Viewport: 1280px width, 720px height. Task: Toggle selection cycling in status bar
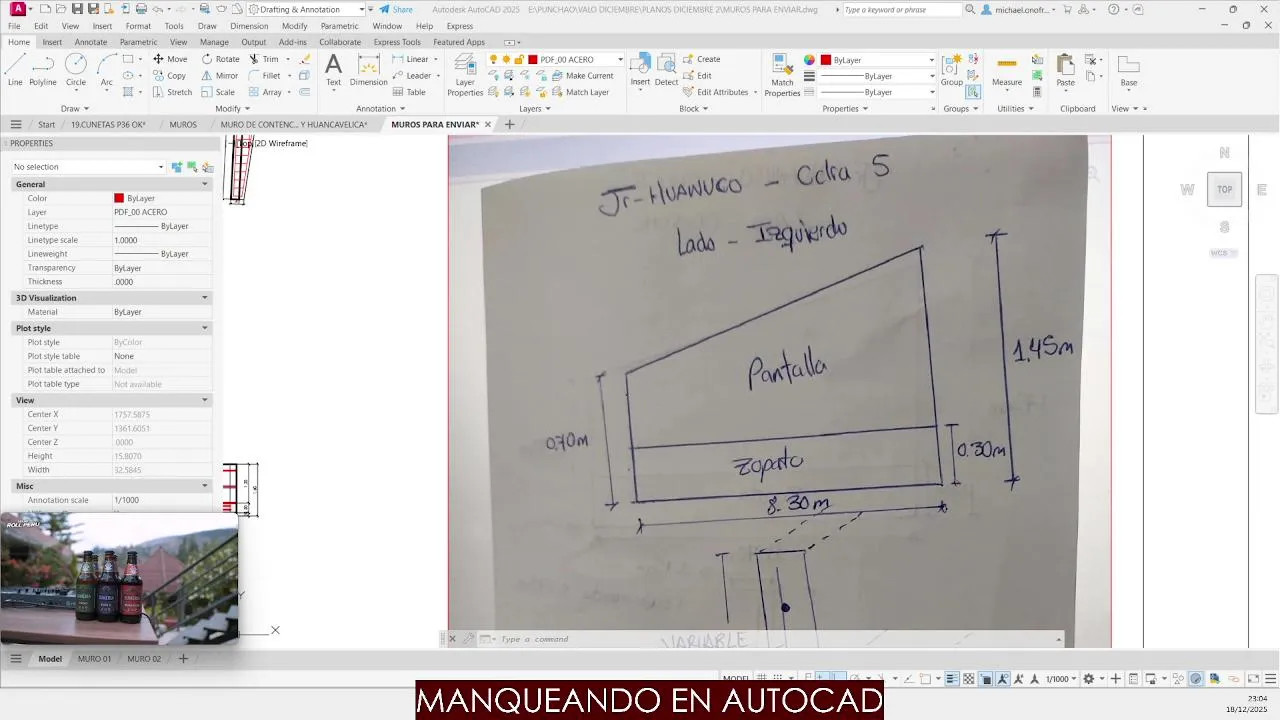(986, 679)
